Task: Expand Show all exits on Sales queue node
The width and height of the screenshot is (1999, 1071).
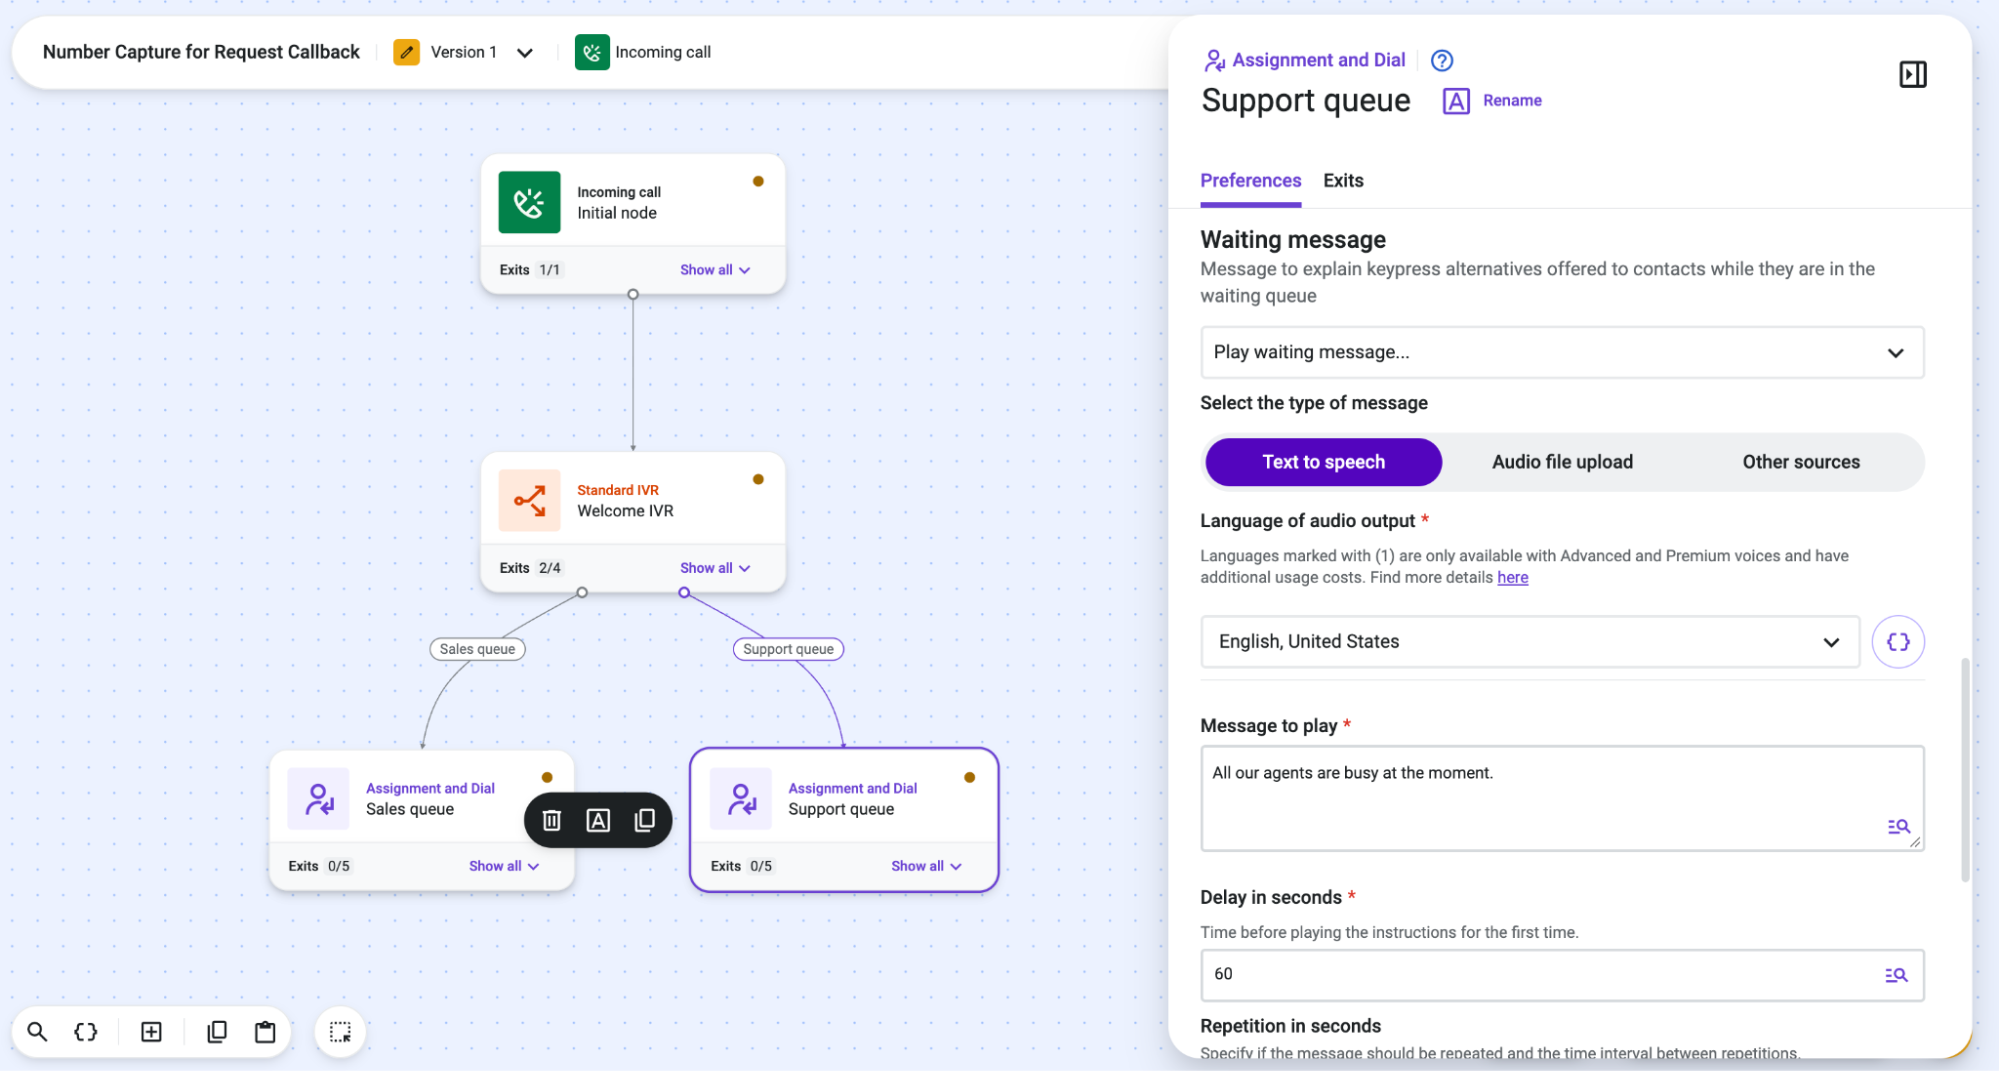Action: pos(504,866)
